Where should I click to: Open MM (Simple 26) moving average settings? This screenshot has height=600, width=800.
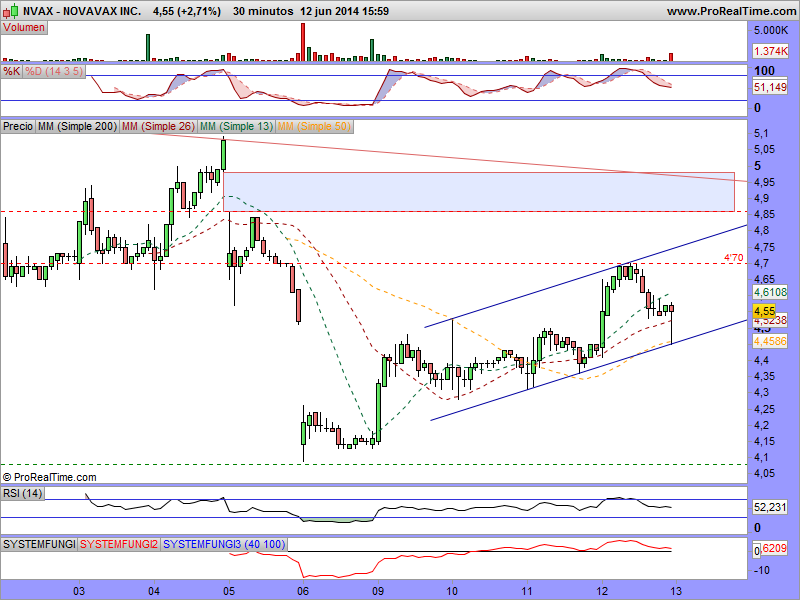click(x=158, y=126)
